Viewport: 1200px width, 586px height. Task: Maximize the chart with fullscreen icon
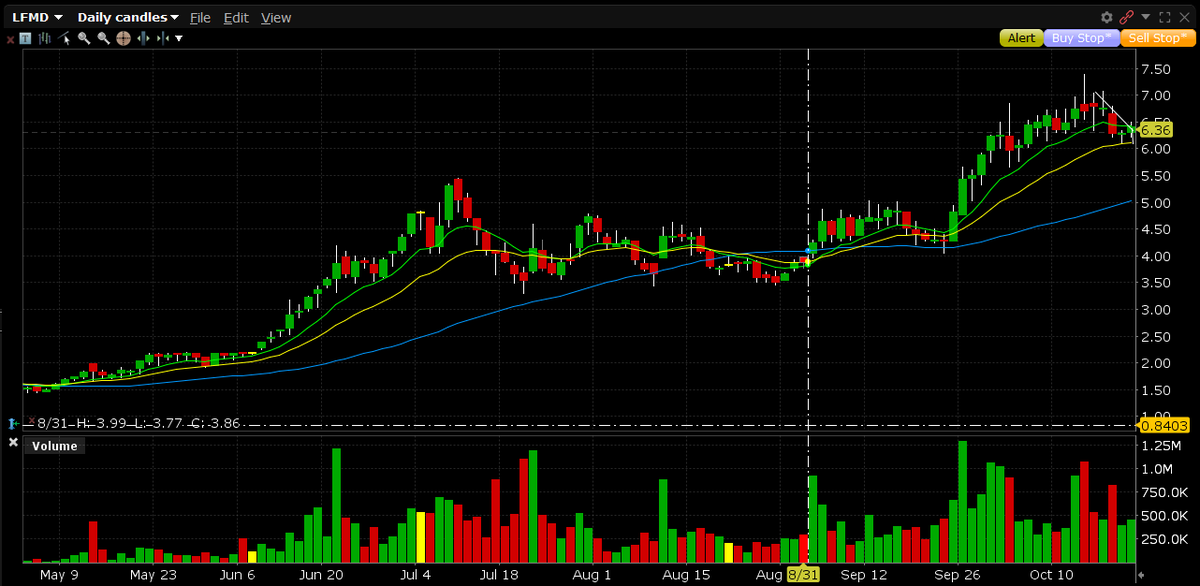coord(1165,17)
